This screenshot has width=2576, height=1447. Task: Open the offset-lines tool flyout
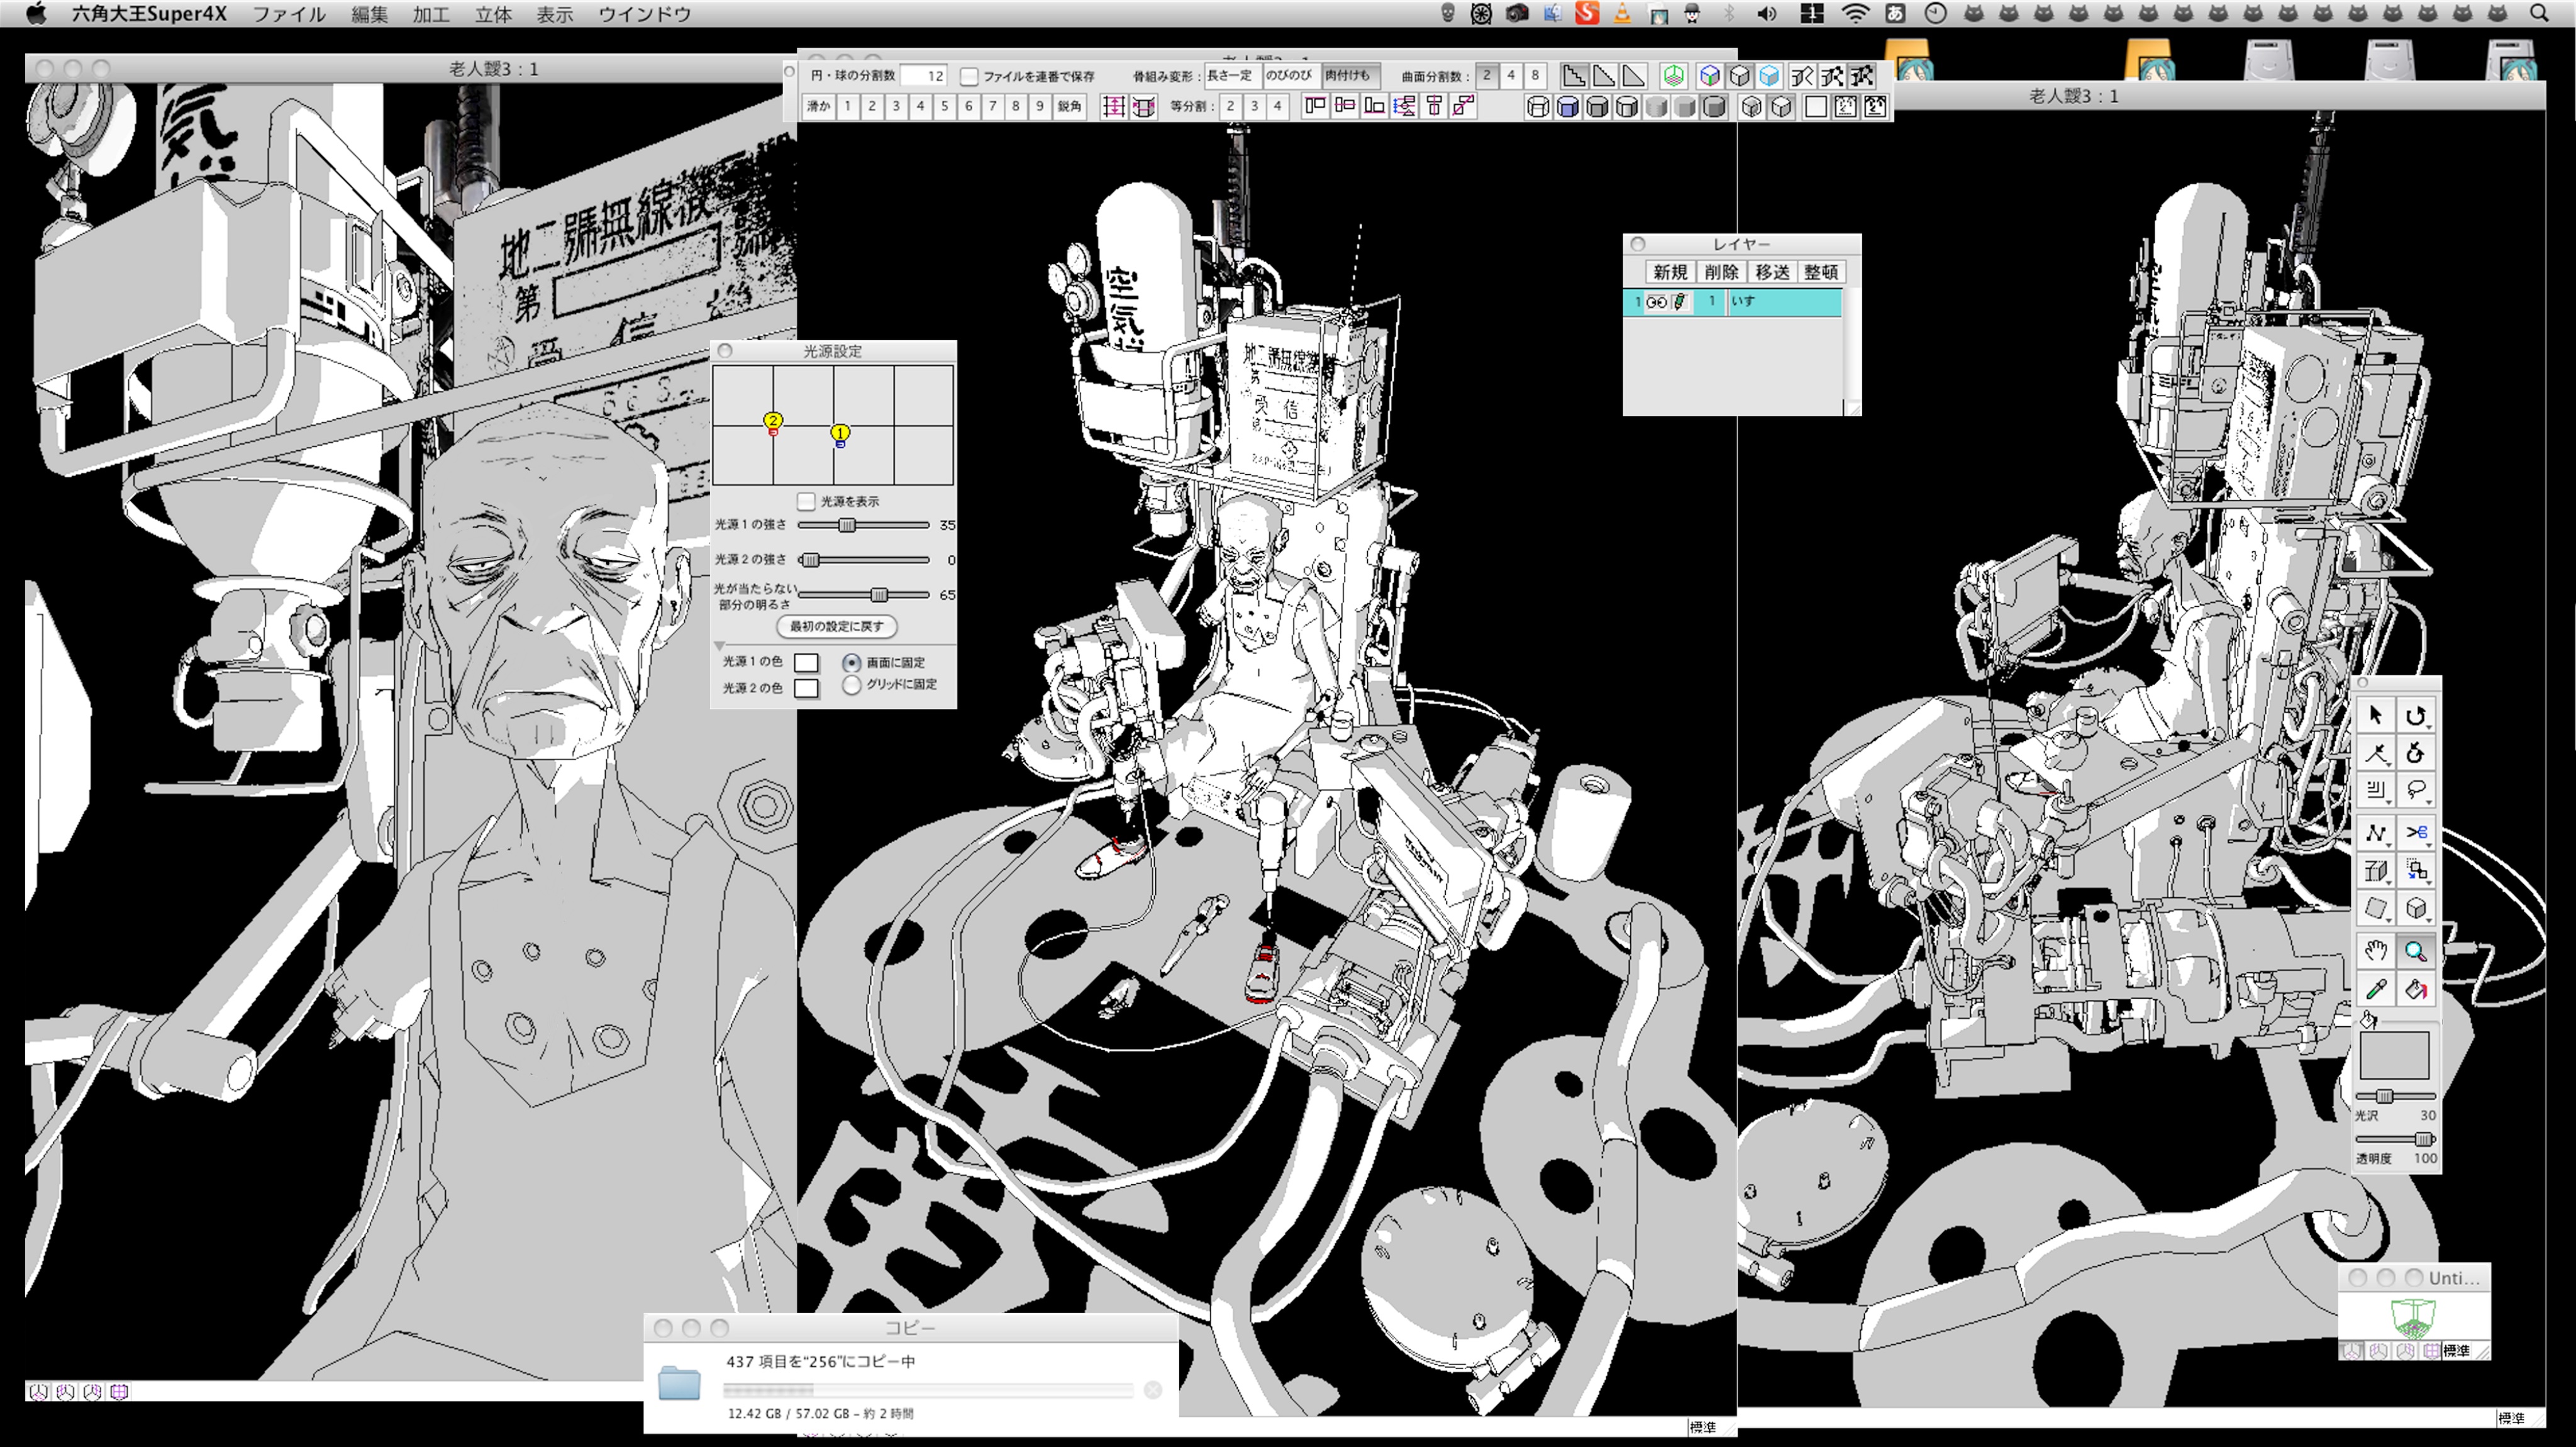[x=2390, y=802]
